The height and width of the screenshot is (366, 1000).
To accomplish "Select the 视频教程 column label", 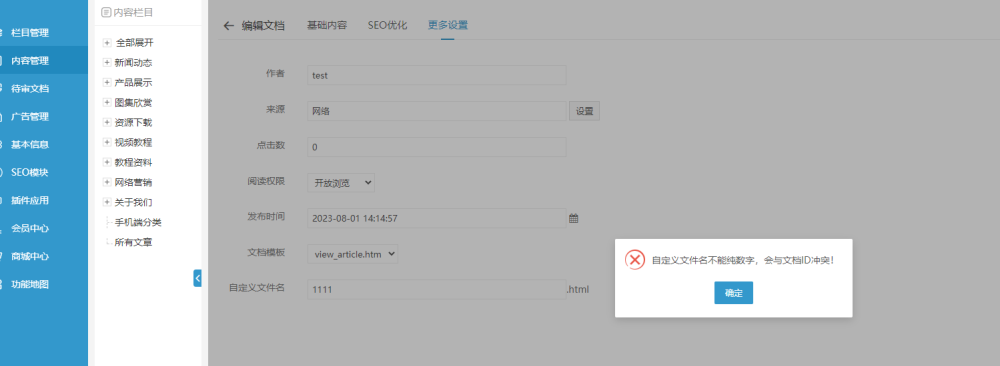I will pyautogui.click(x=133, y=142).
